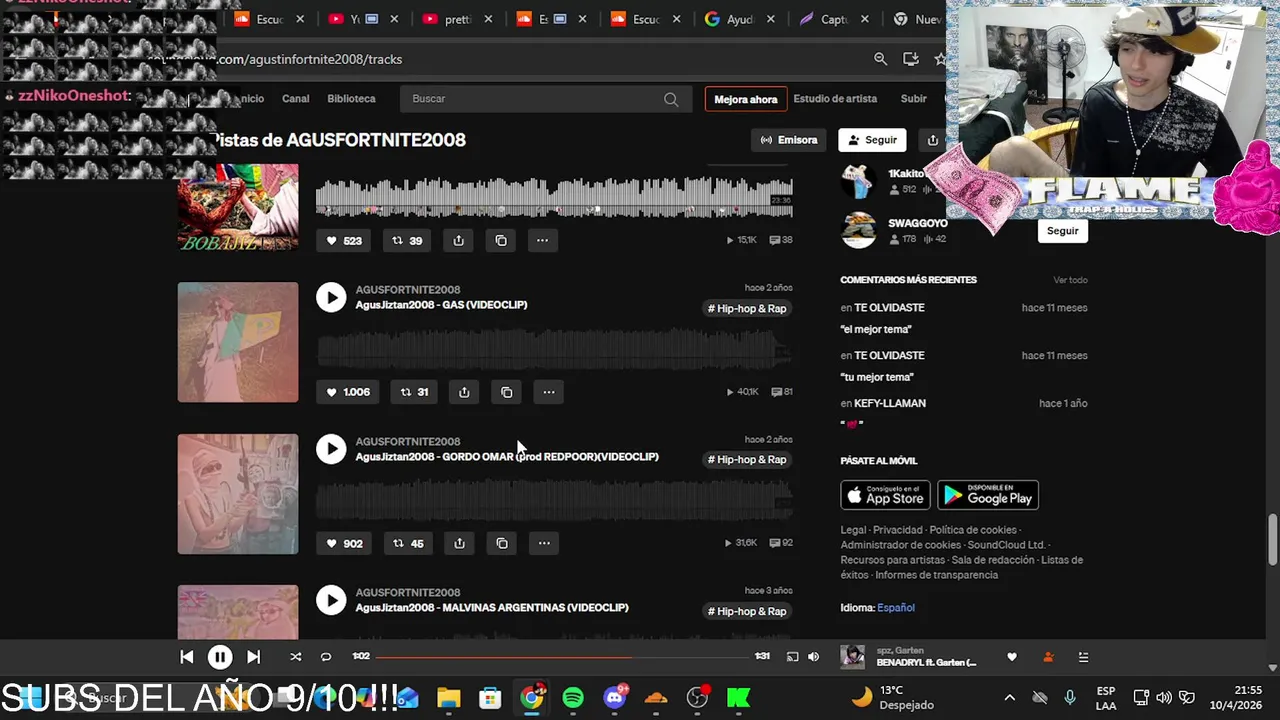Share the BOBAJAZ artwork track

458,240
